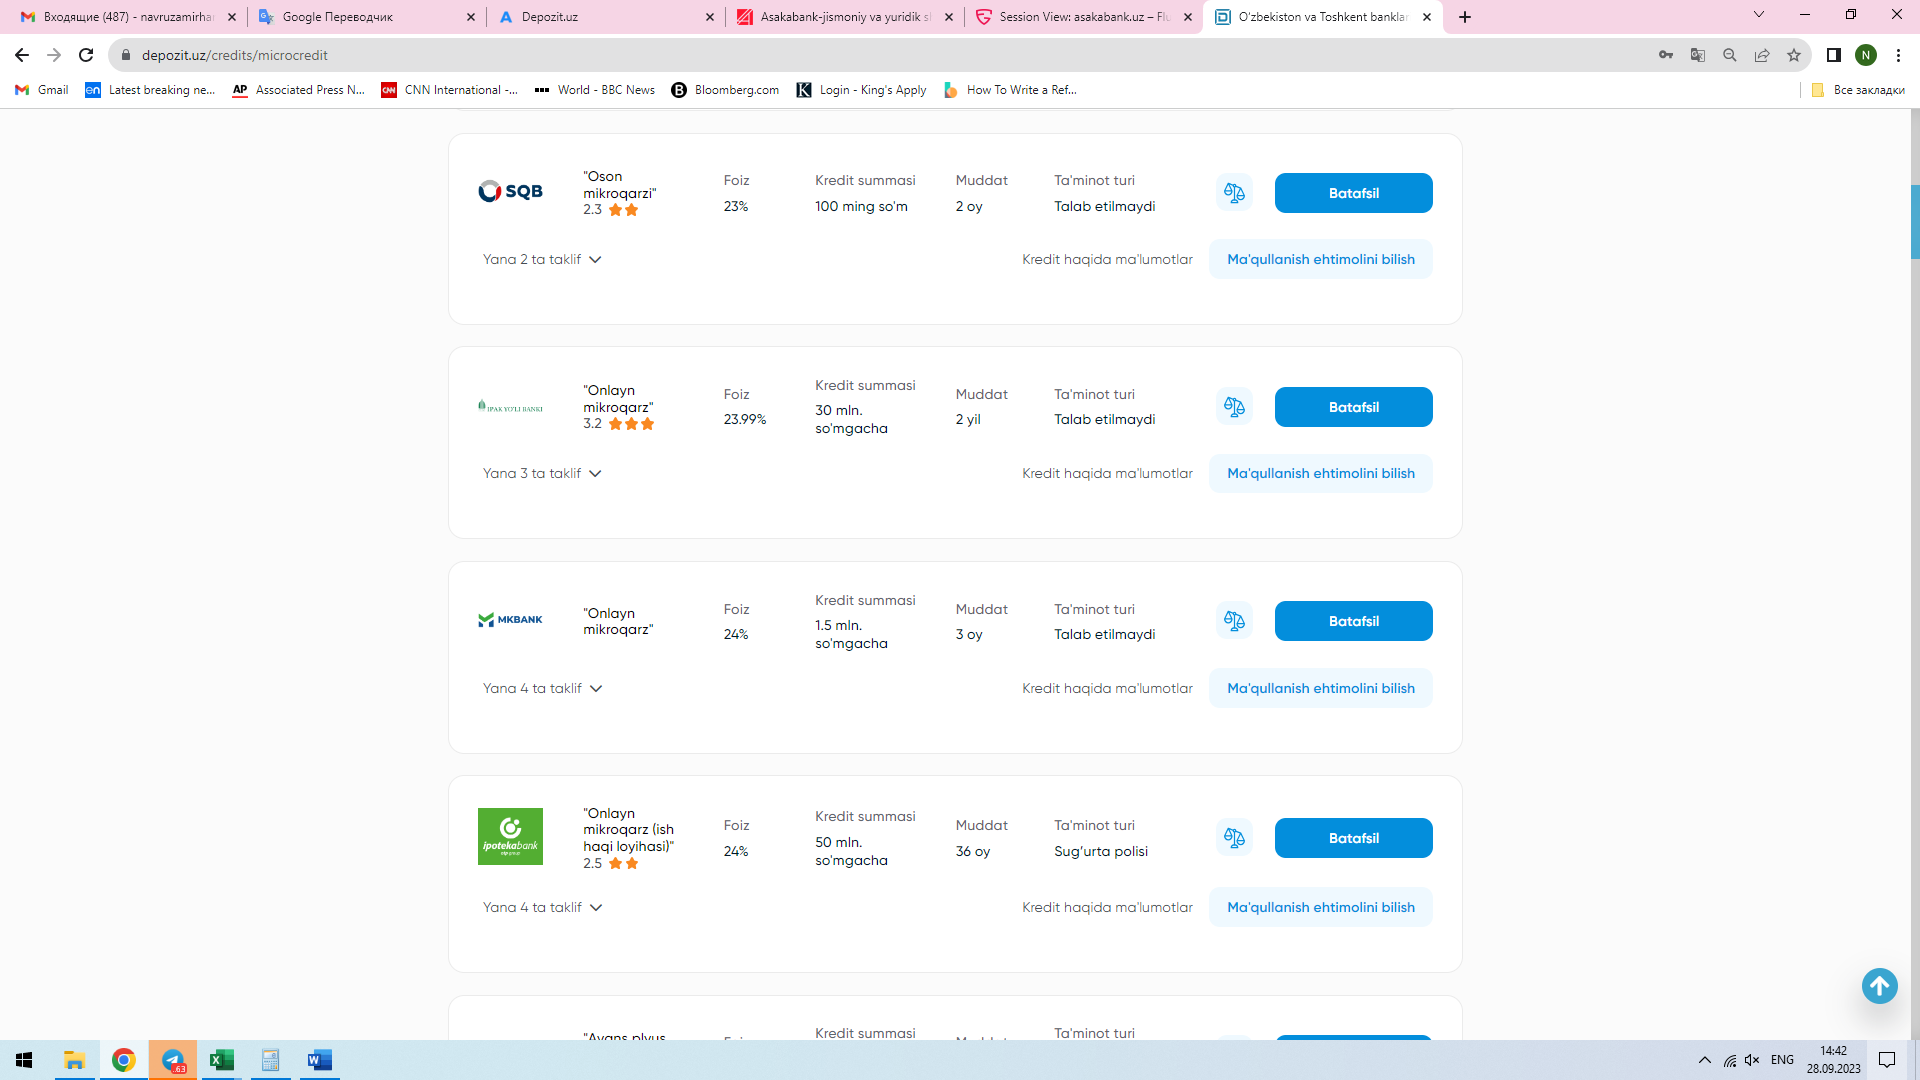Bookmark this page with the star icon
Image resolution: width=1920 pixels, height=1080 pixels.
click(x=1794, y=55)
